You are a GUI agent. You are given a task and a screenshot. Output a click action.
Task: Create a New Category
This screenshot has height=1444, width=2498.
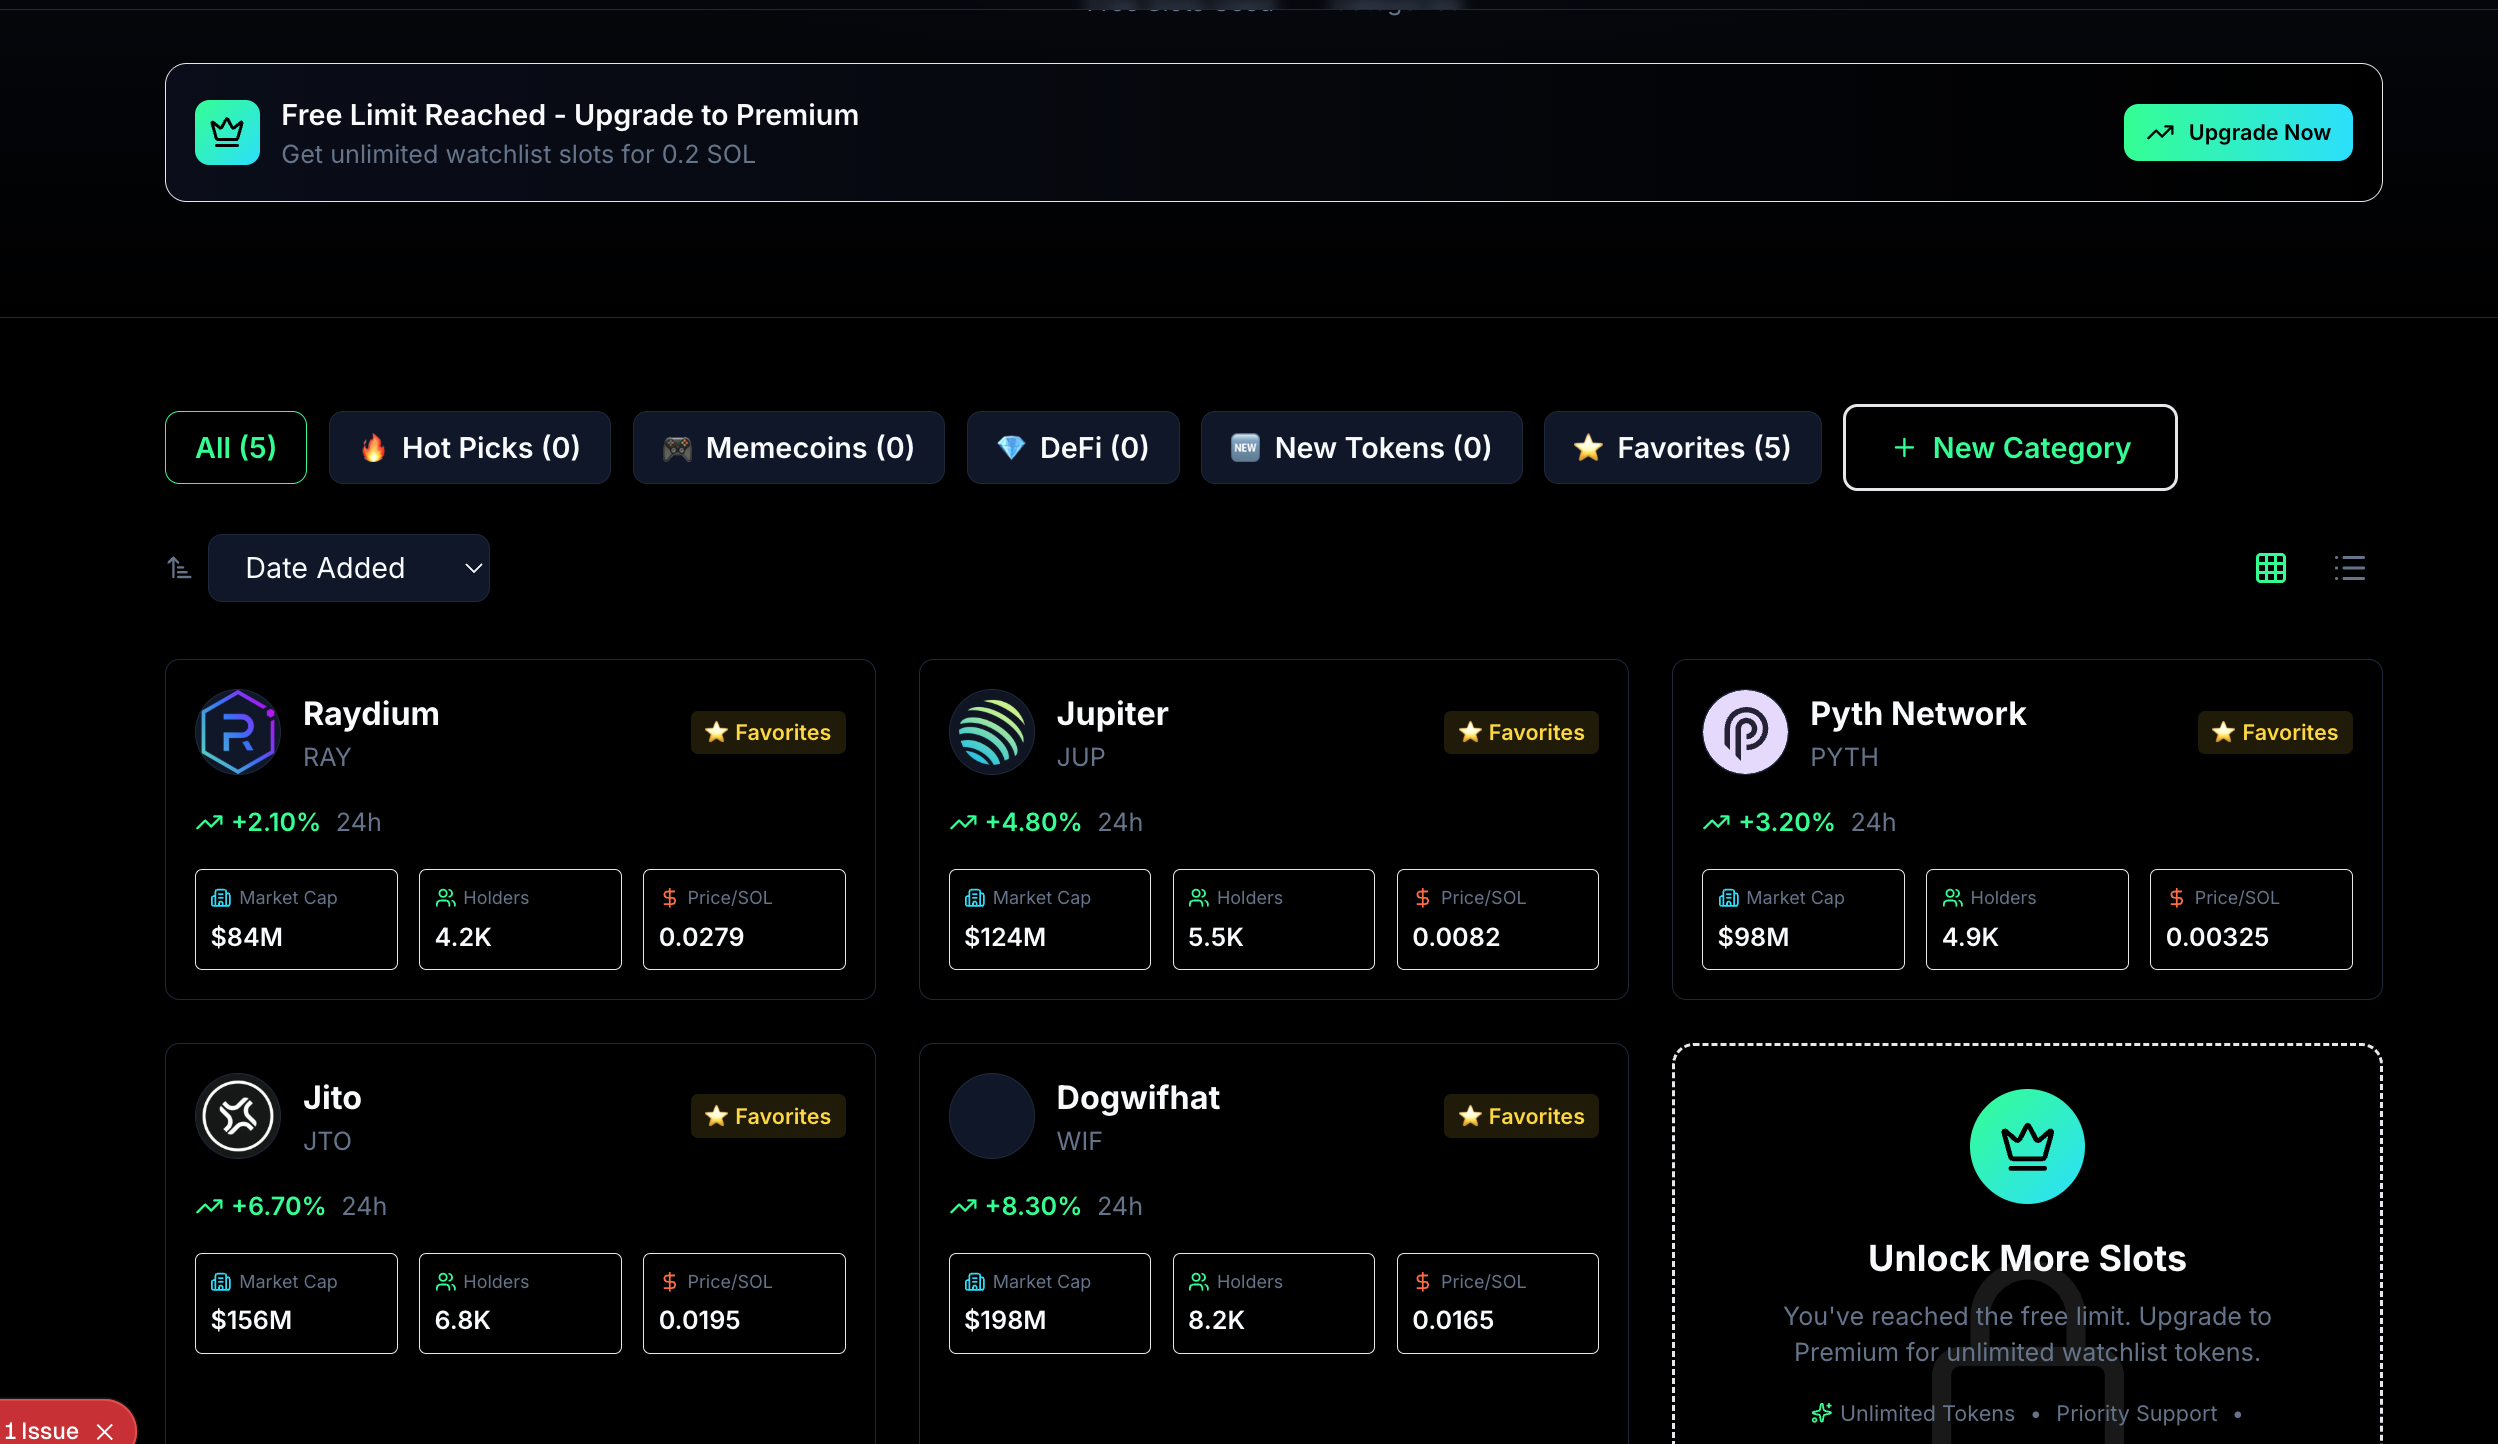coord(2008,447)
